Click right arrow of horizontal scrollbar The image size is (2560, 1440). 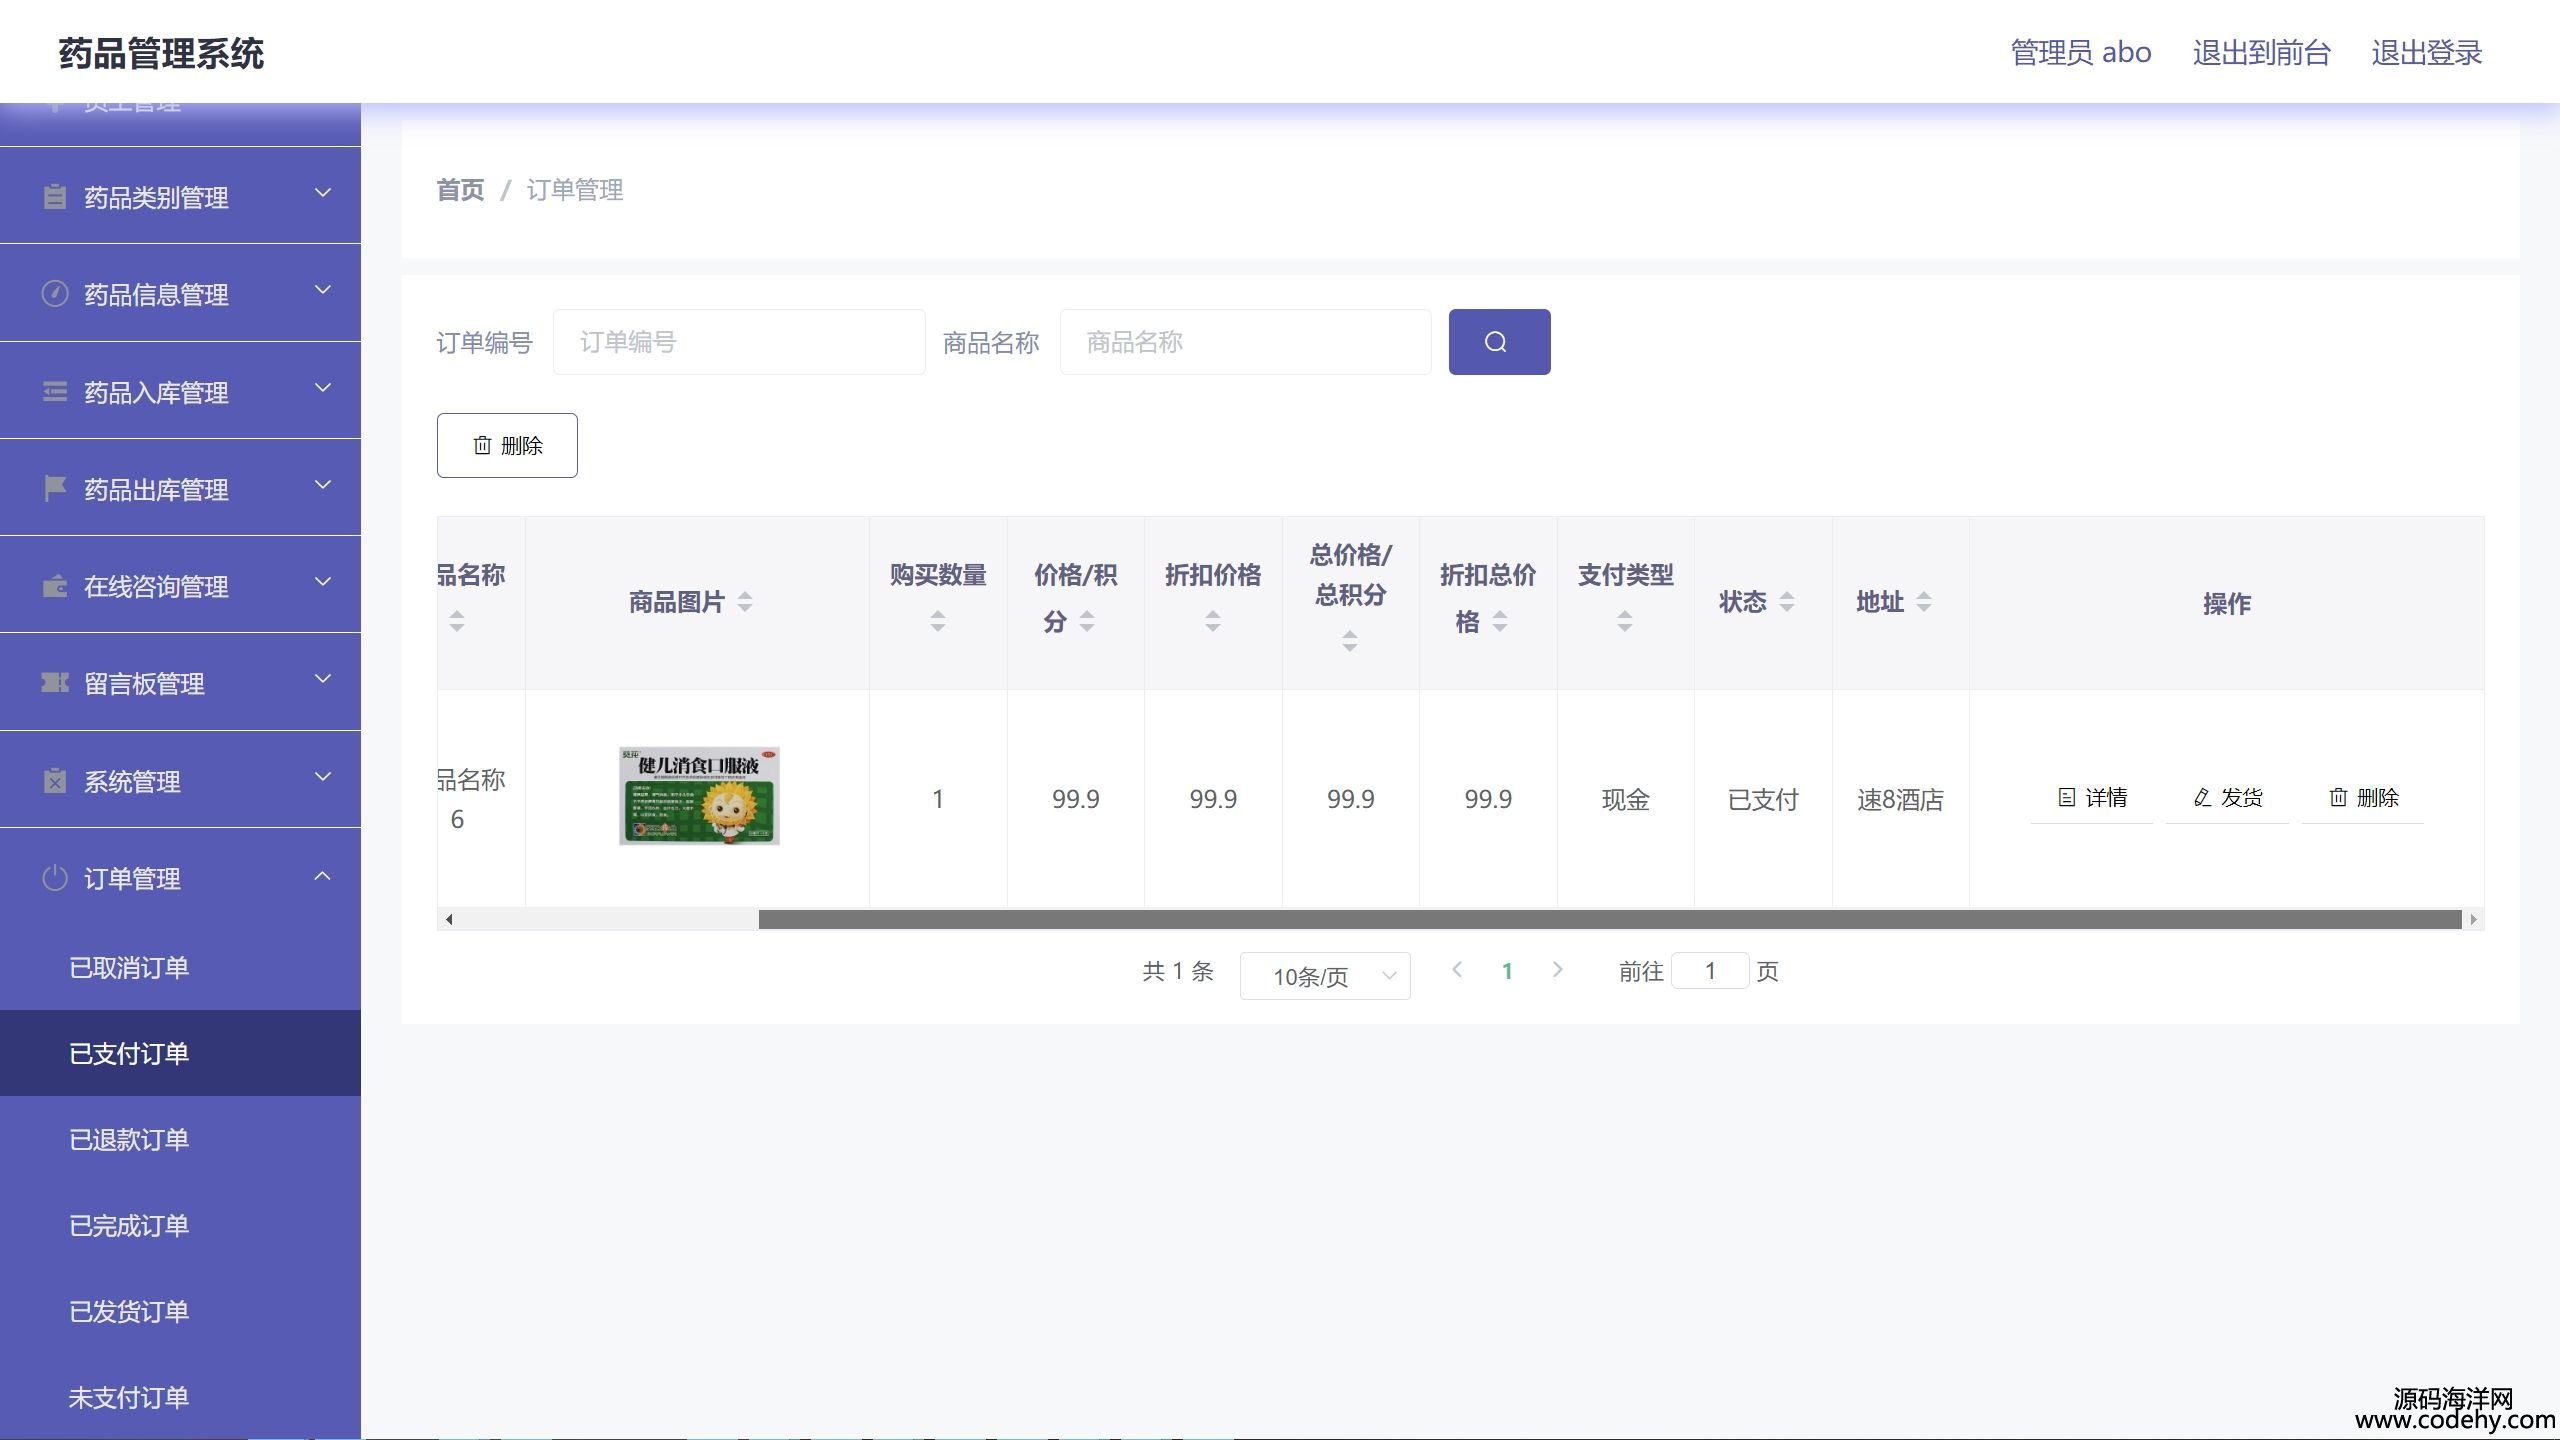point(2473,919)
